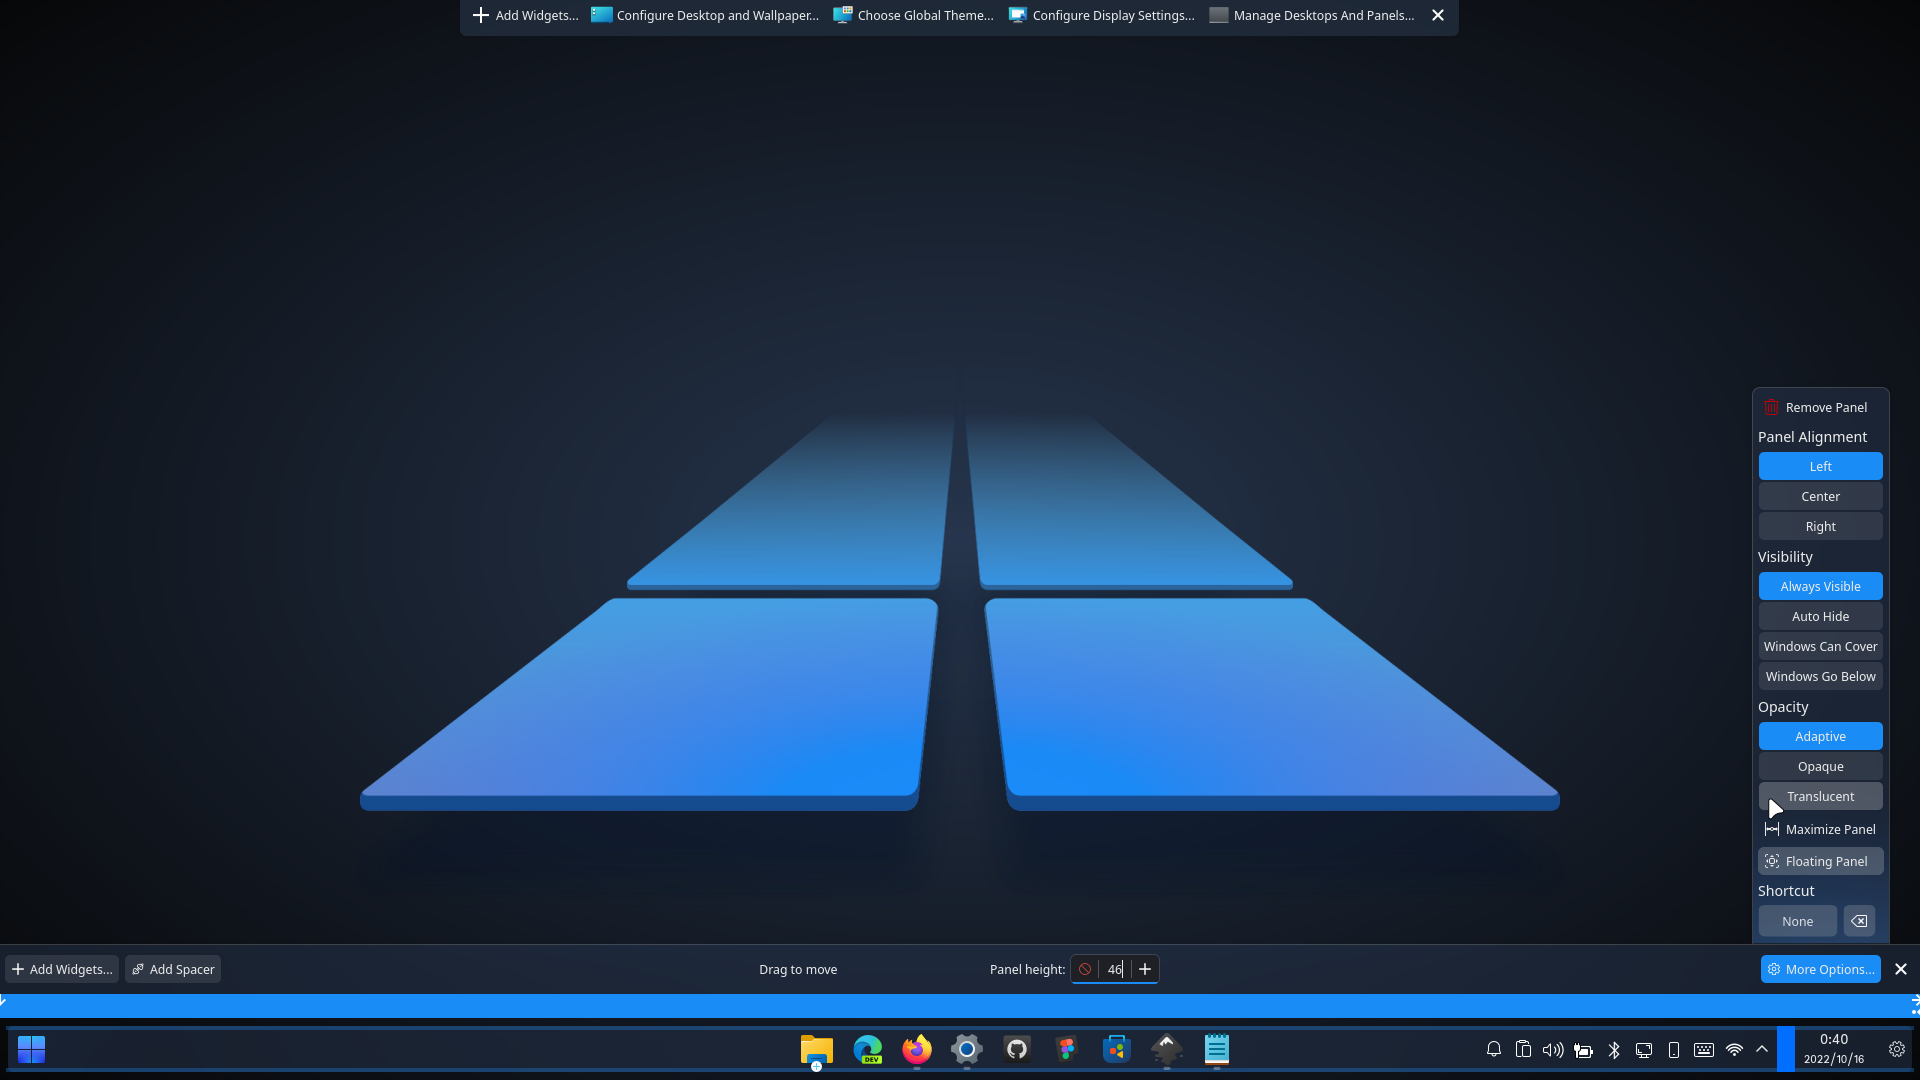
Task: Click the right panel length handle
Action: [x=1915, y=1005]
